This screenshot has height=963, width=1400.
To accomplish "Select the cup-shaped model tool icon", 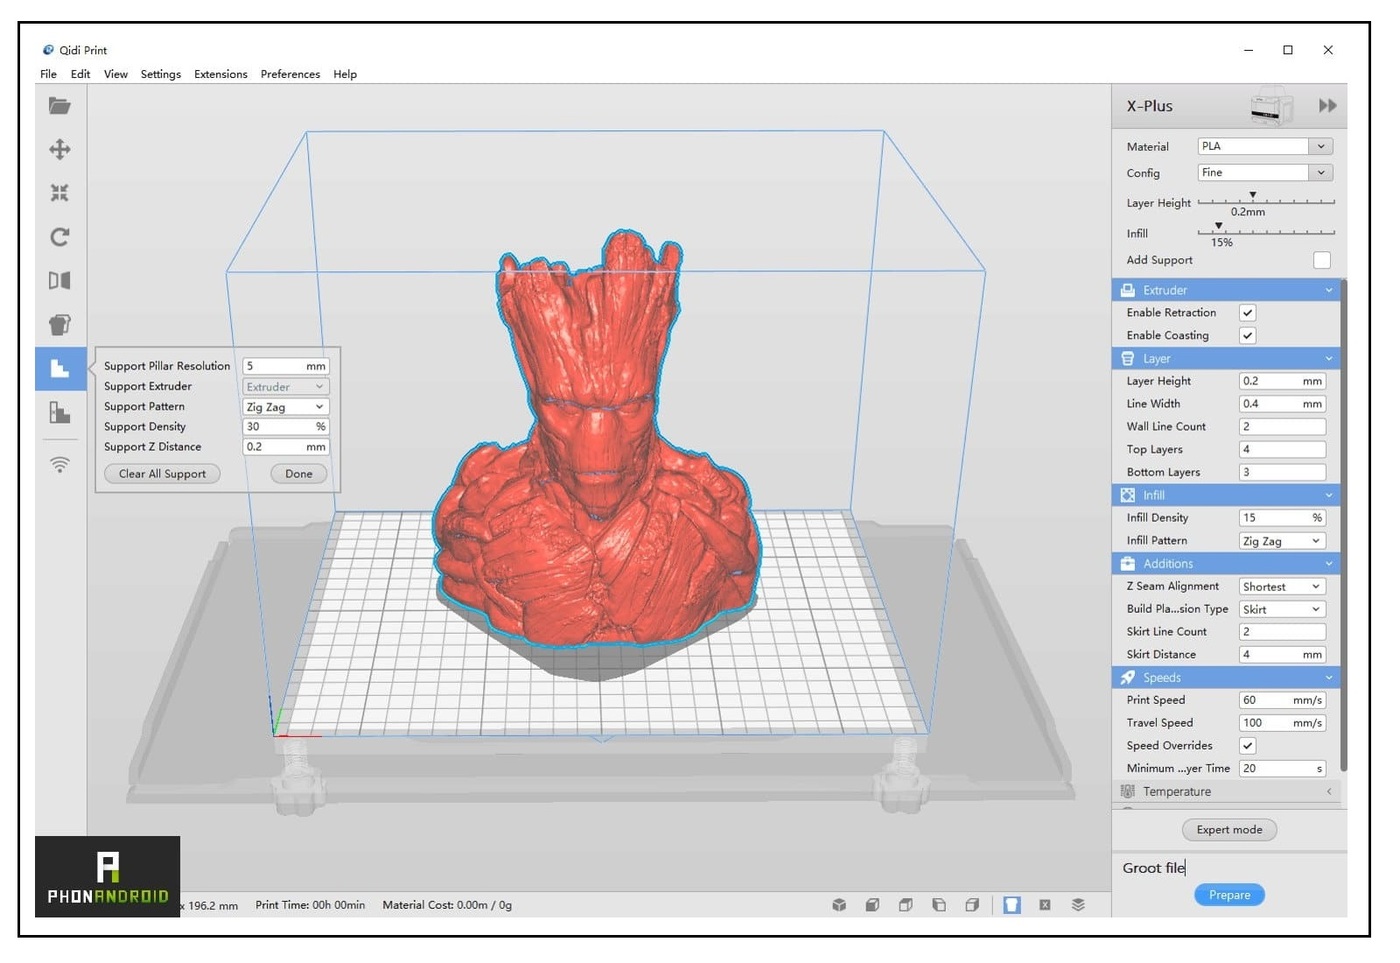I will (x=60, y=325).
